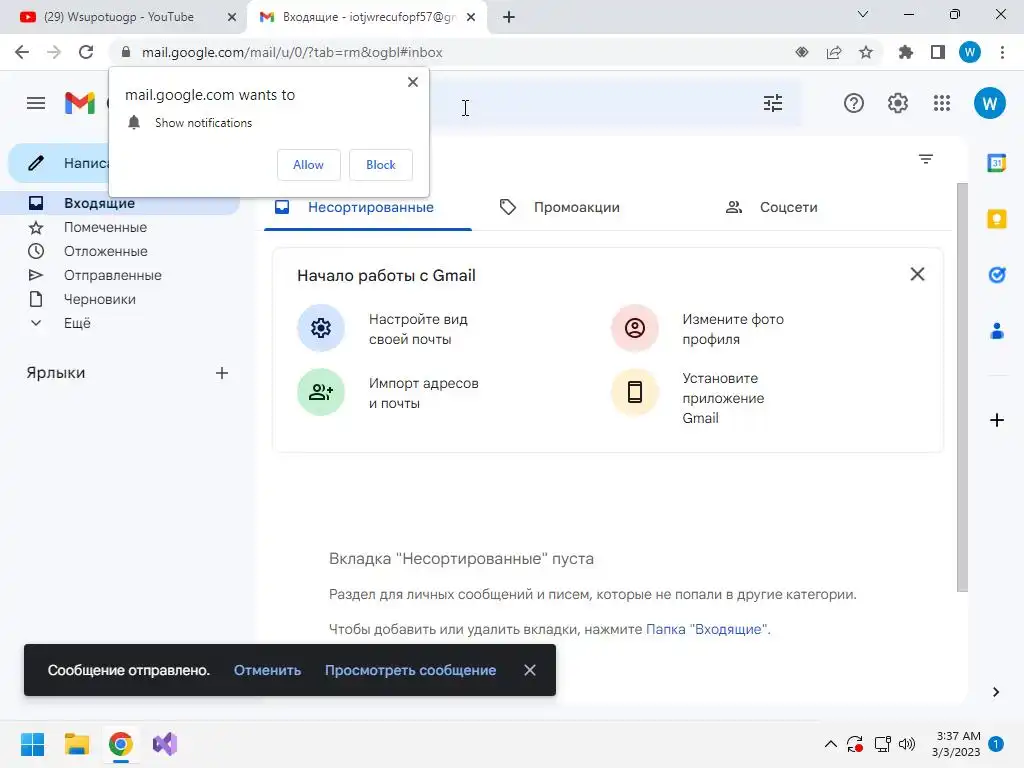Get add-ons plus icon in side panel
1024x768 pixels.
pos(997,420)
